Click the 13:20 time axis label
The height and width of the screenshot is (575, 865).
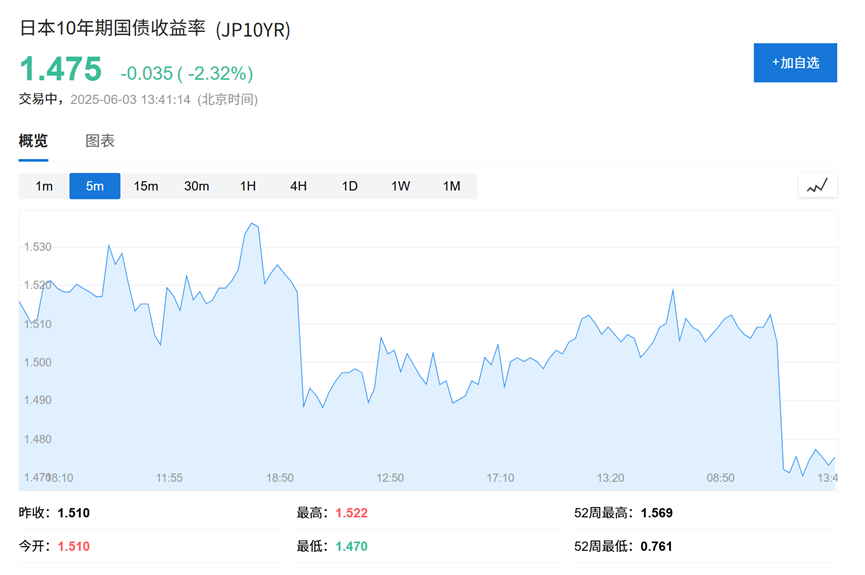(610, 478)
